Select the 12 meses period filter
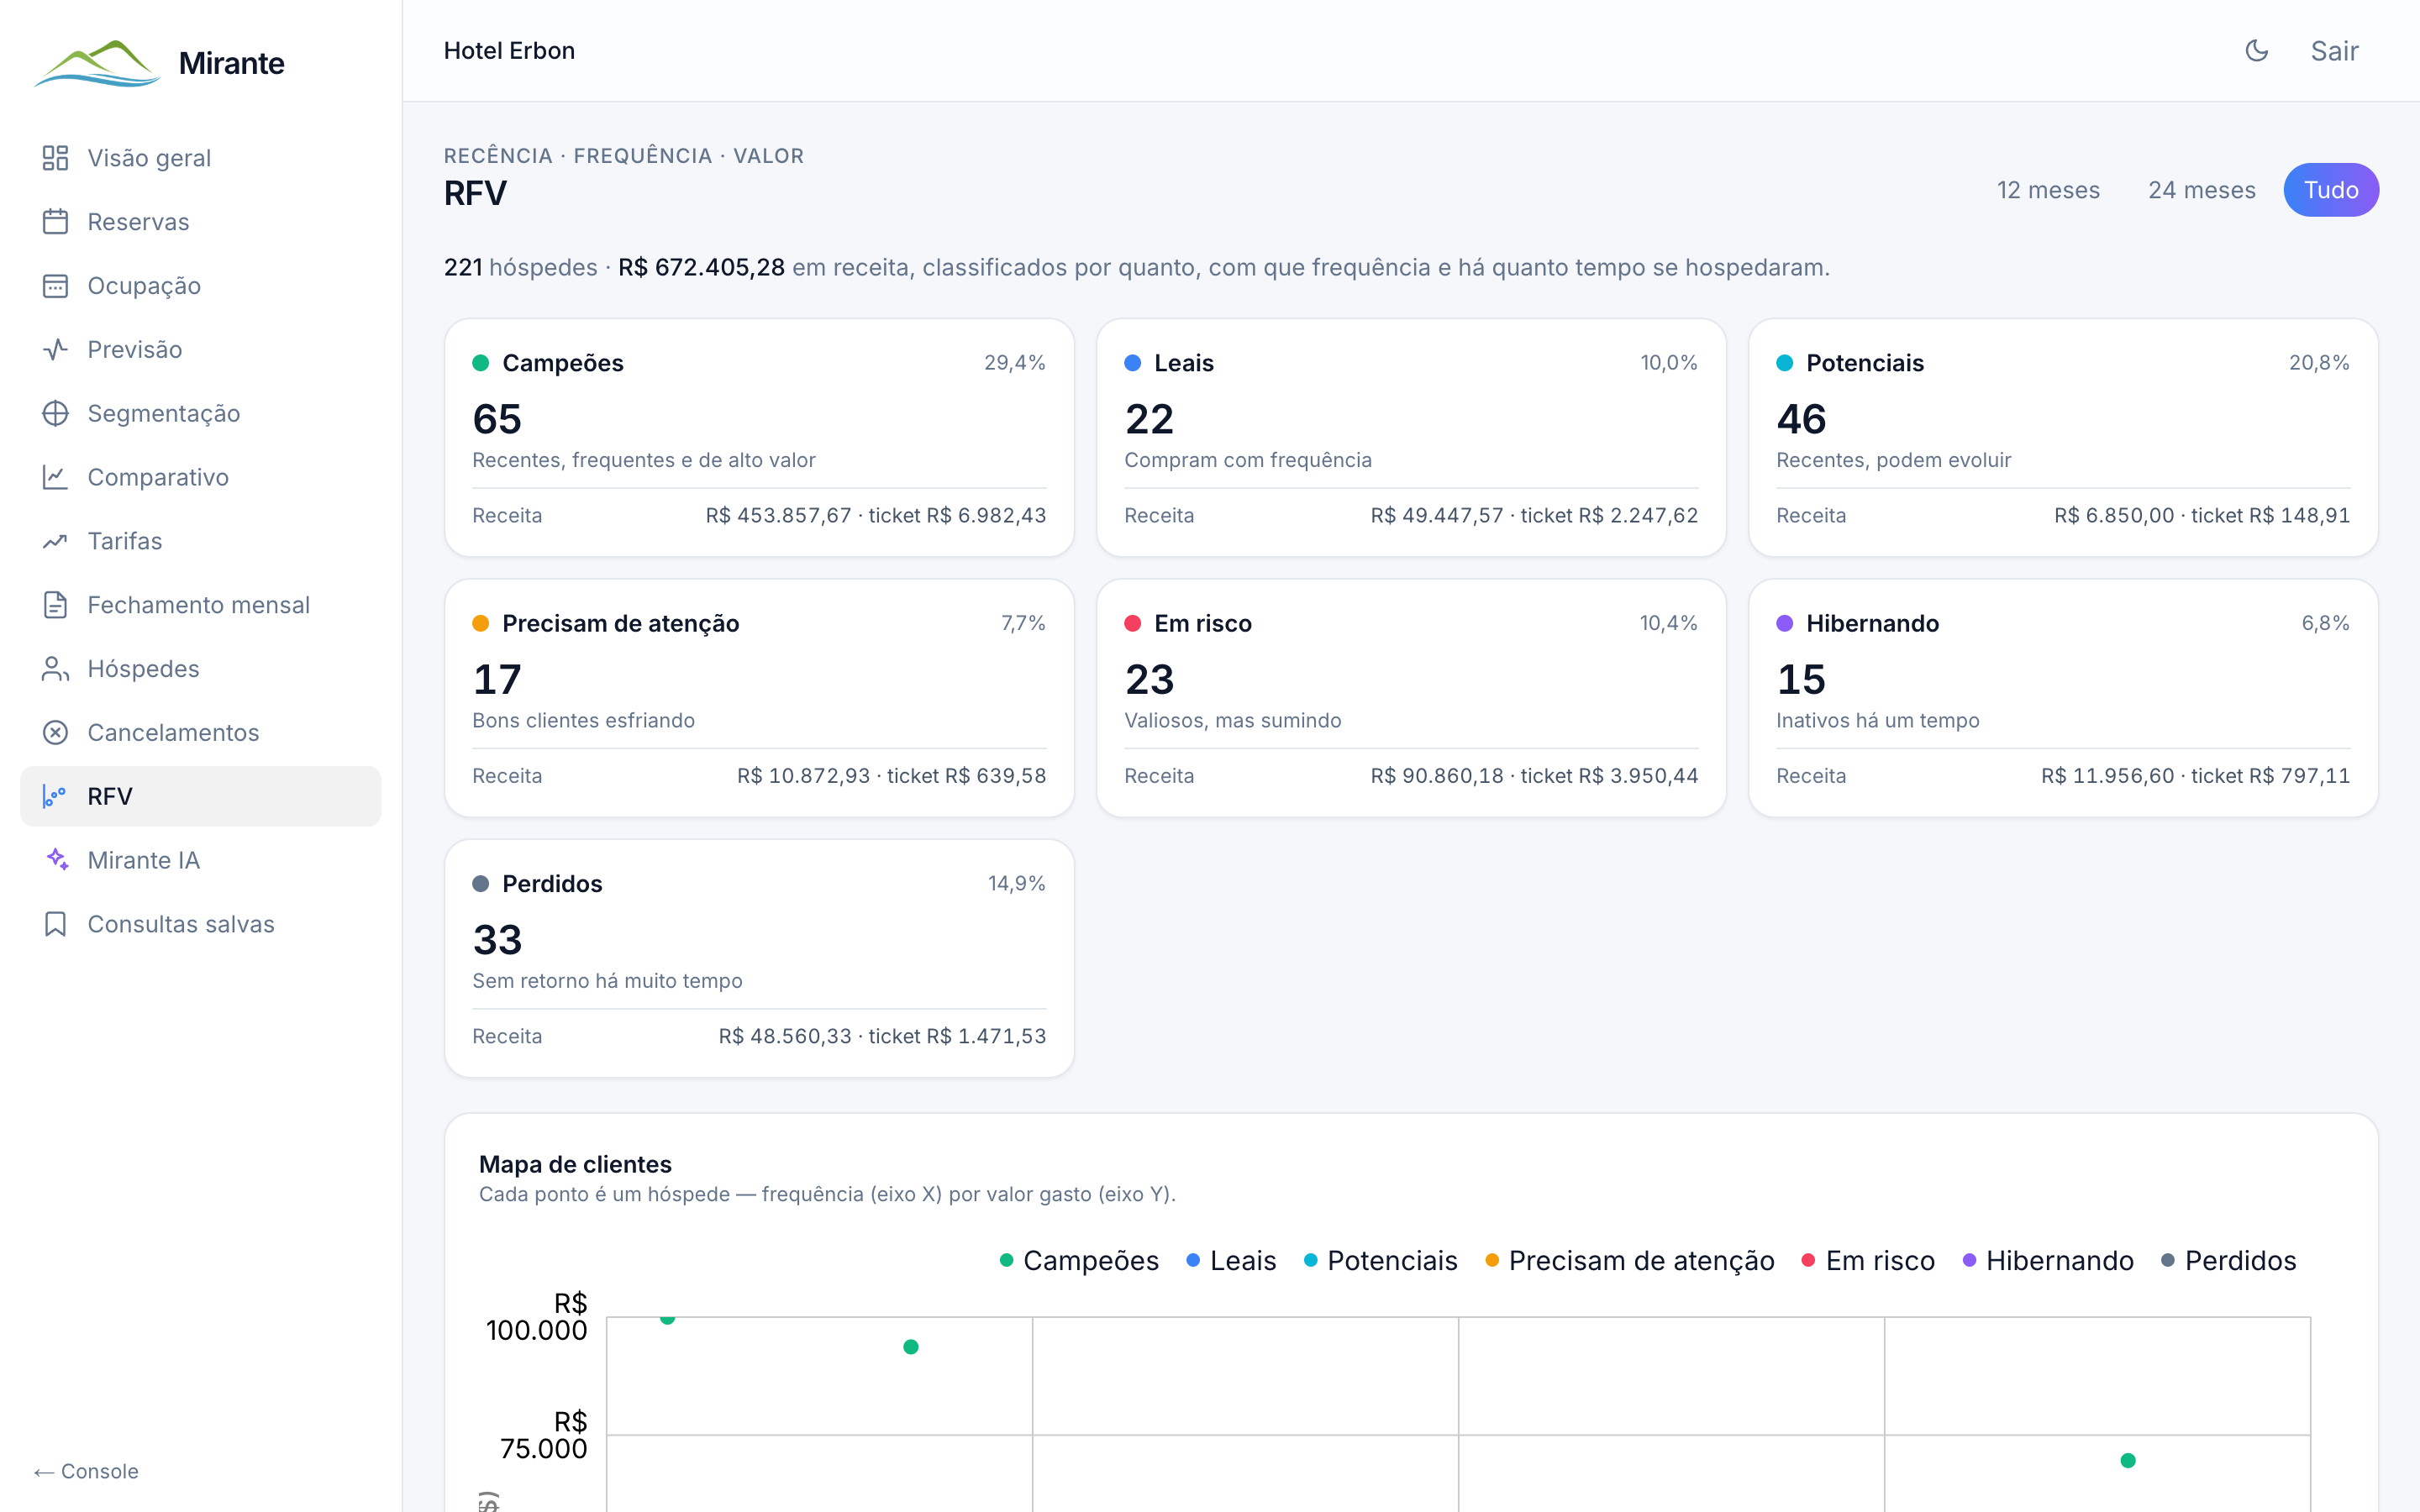Viewport: 2420px width, 1512px height. tap(2048, 190)
